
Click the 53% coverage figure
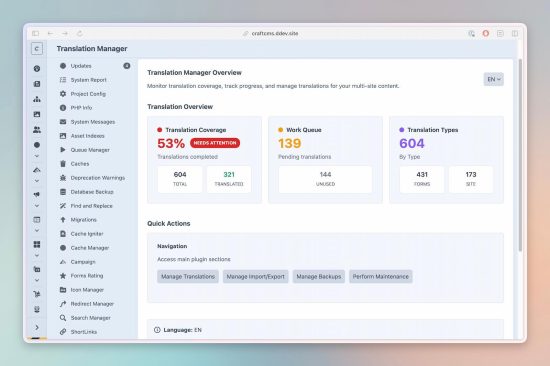click(171, 143)
